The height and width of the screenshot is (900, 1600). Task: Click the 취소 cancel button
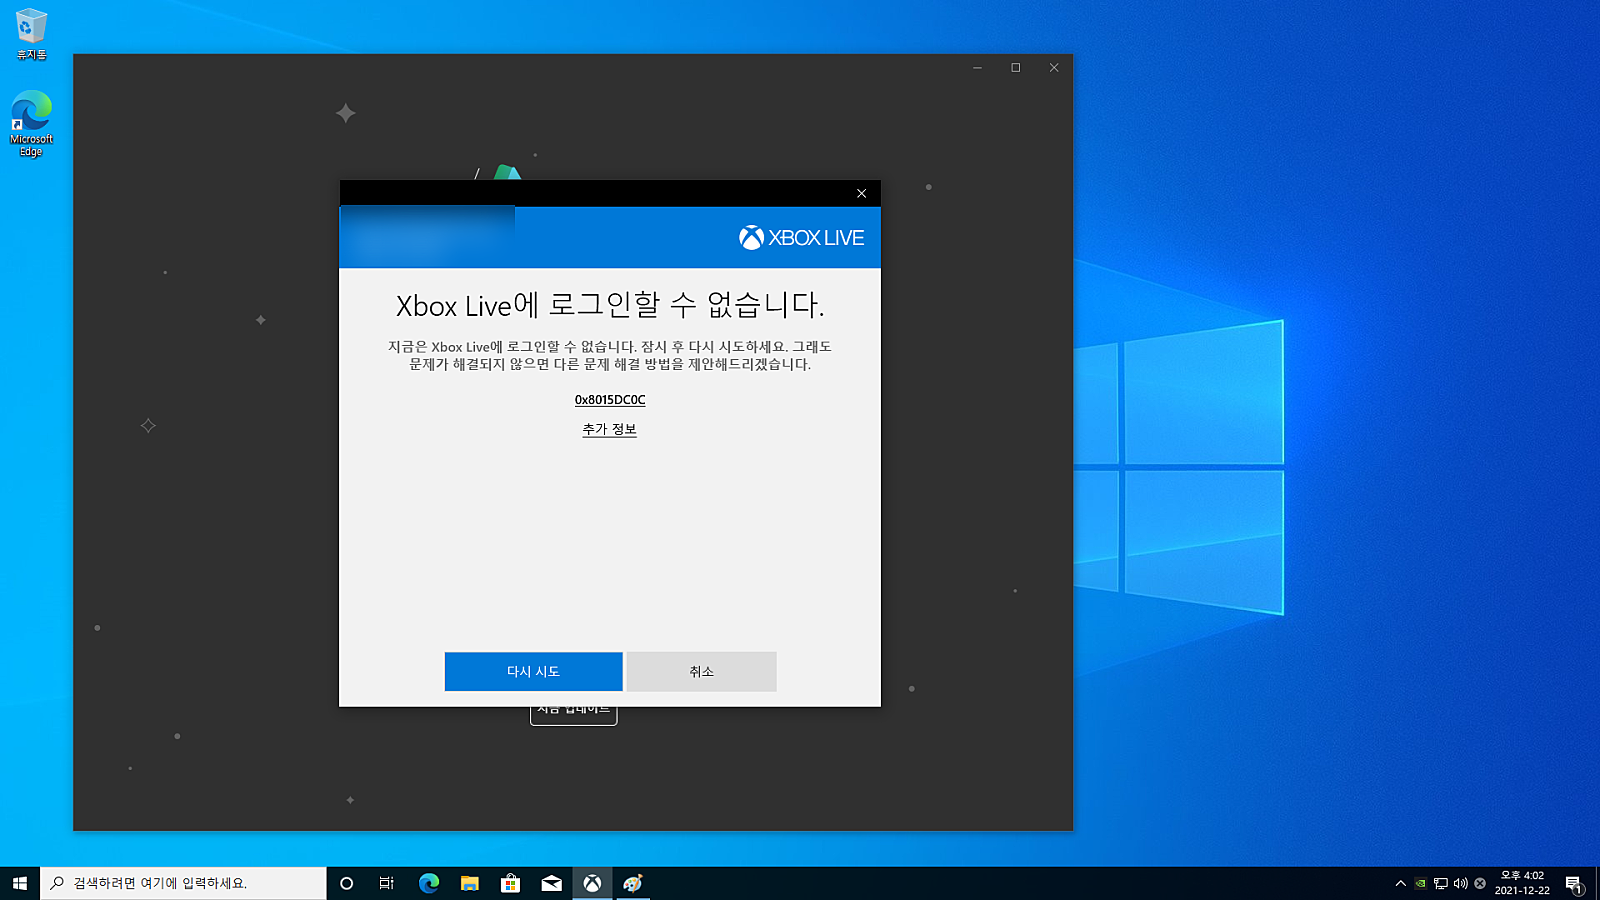pyautogui.click(x=702, y=671)
